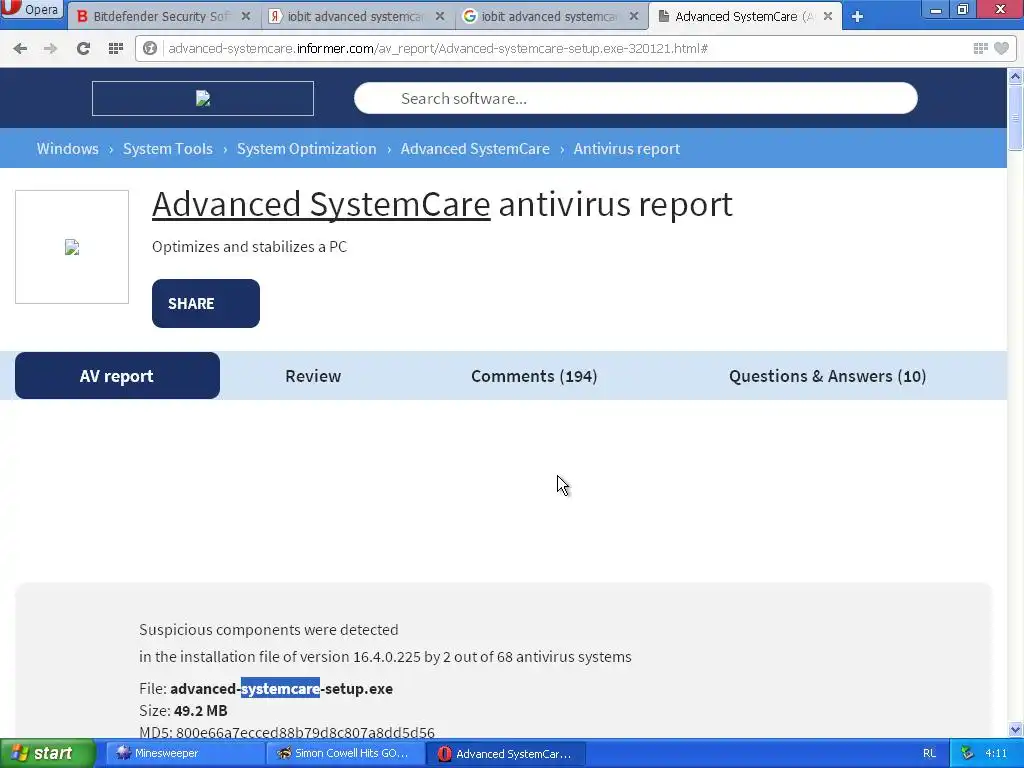Go back to previous page

(20, 48)
